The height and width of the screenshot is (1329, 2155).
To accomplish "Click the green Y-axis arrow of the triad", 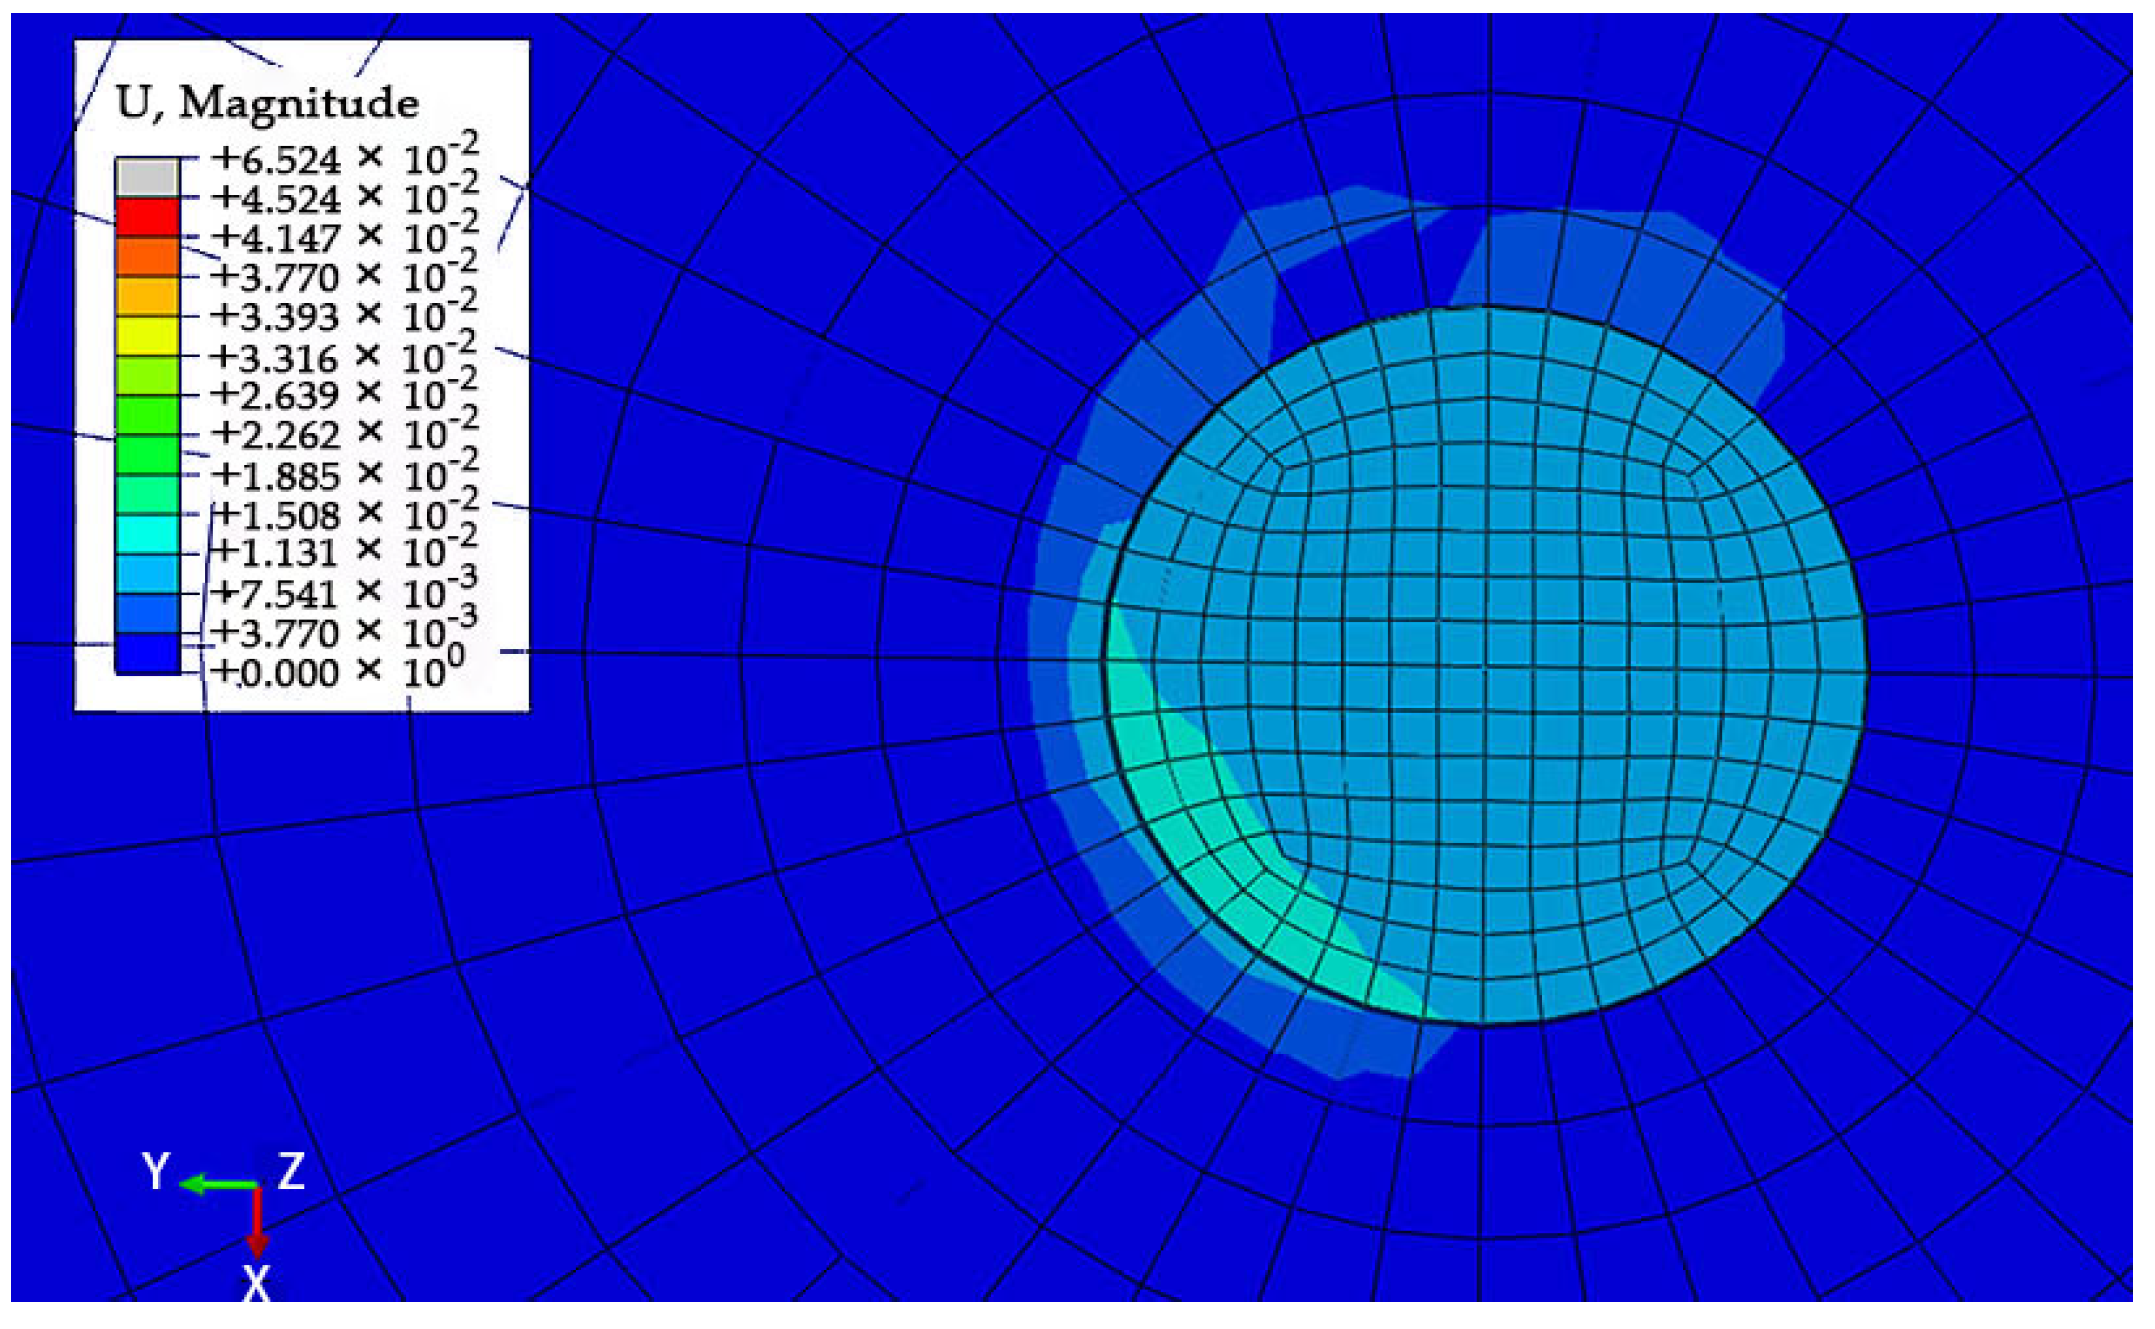I will tap(219, 1185).
